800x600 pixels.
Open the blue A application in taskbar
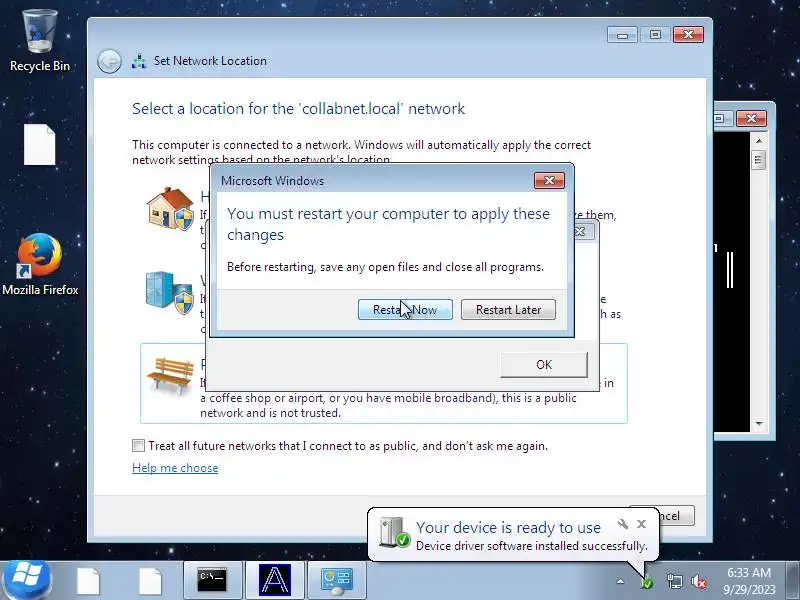click(x=274, y=580)
